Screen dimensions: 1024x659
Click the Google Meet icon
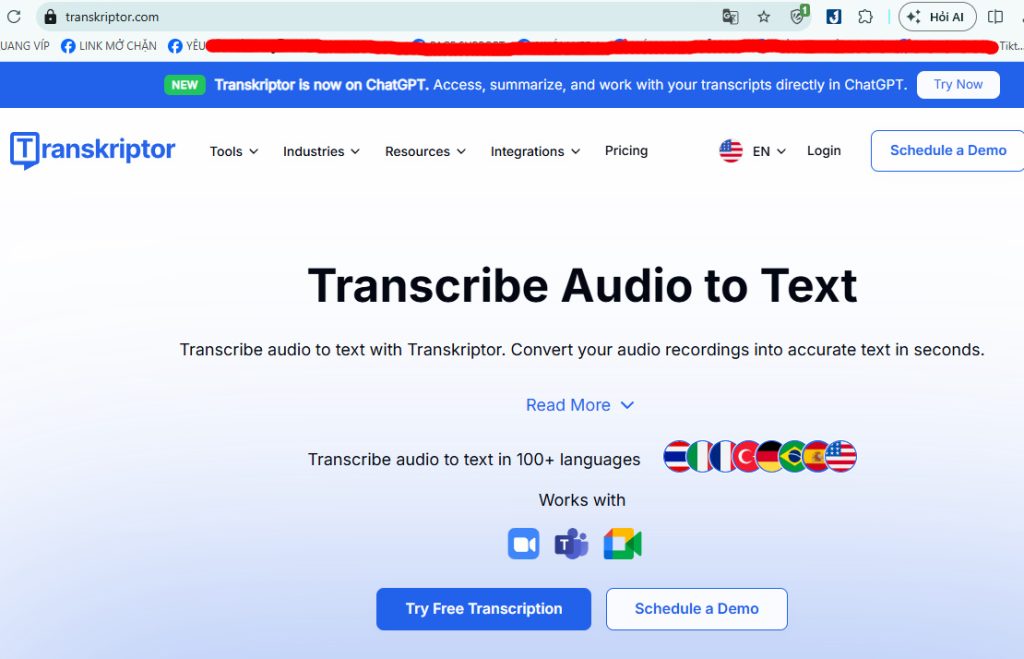(x=622, y=544)
